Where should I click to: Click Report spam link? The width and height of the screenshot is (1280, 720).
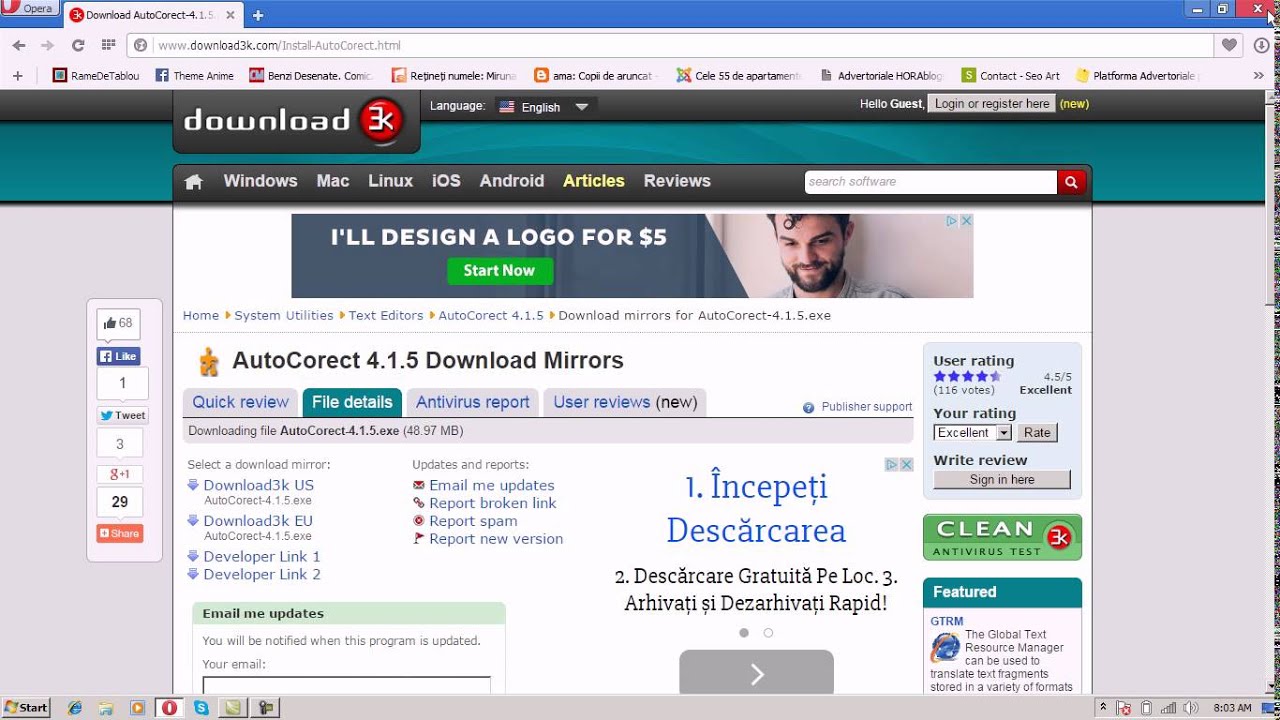pyautogui.click(x=473, y=521)
